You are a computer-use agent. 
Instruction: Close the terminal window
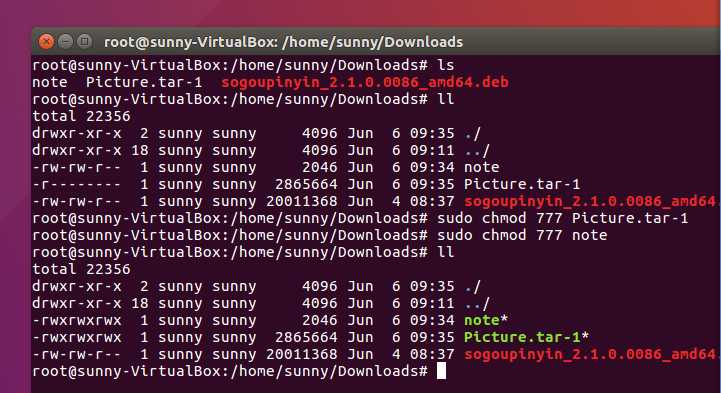(46, 42)
